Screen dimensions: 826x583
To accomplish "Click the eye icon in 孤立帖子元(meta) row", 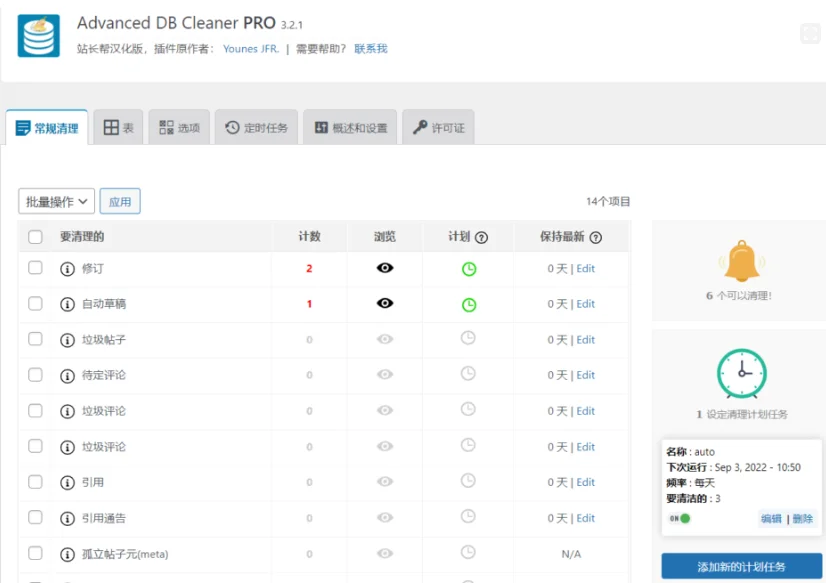I will click(385, 553).
